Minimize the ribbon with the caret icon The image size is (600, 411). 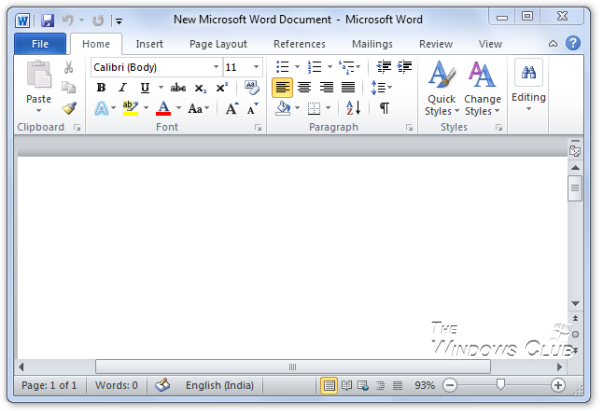coord(553,44)
